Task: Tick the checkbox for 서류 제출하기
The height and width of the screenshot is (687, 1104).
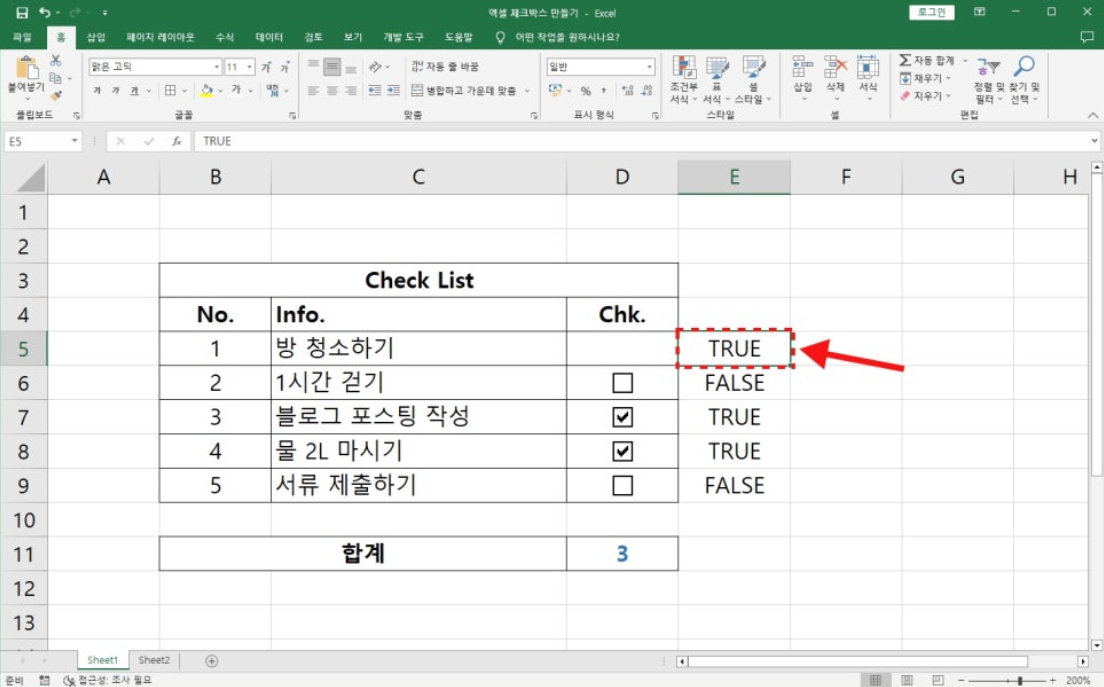Action: tap(622, 486)
